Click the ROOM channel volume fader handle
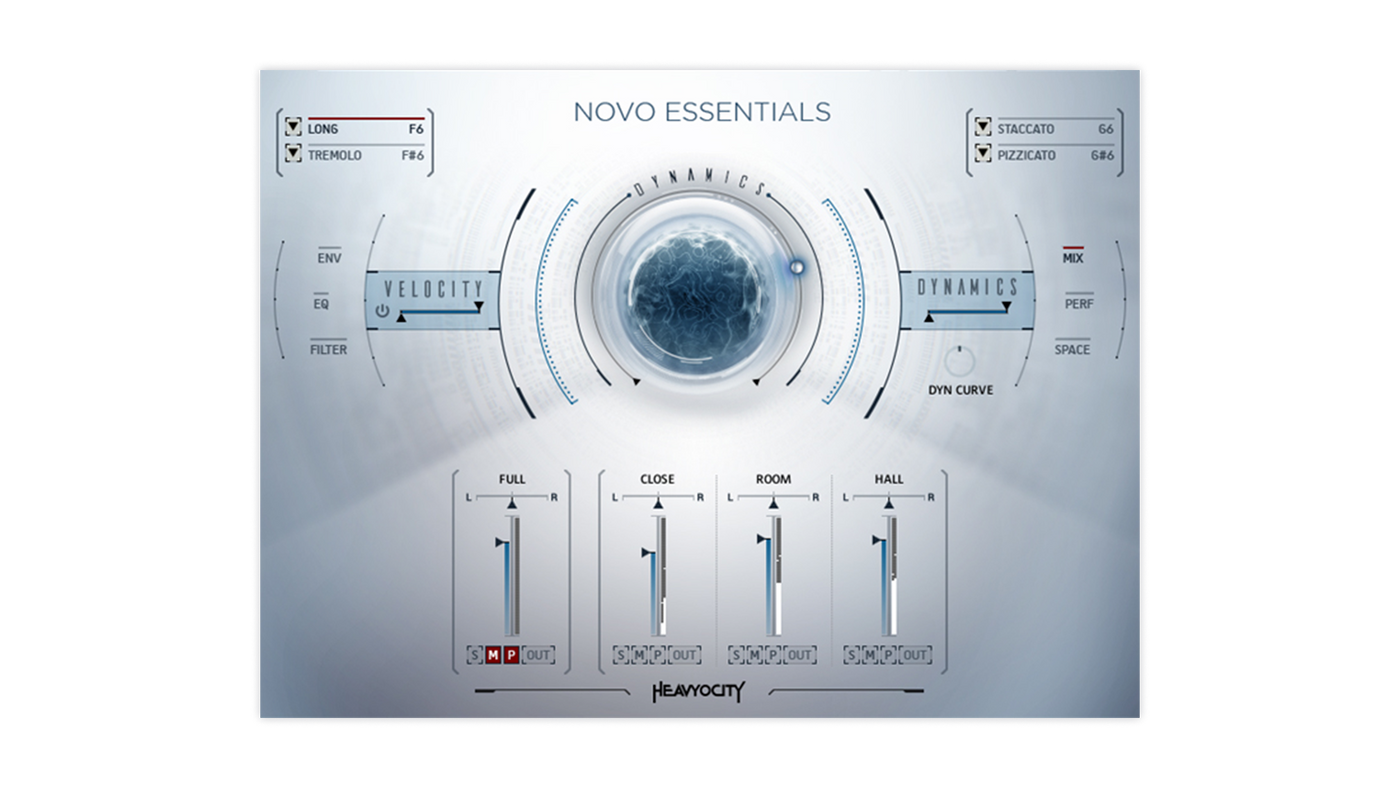The height and width of the screenshot is (788, 1400). point(762,539)
